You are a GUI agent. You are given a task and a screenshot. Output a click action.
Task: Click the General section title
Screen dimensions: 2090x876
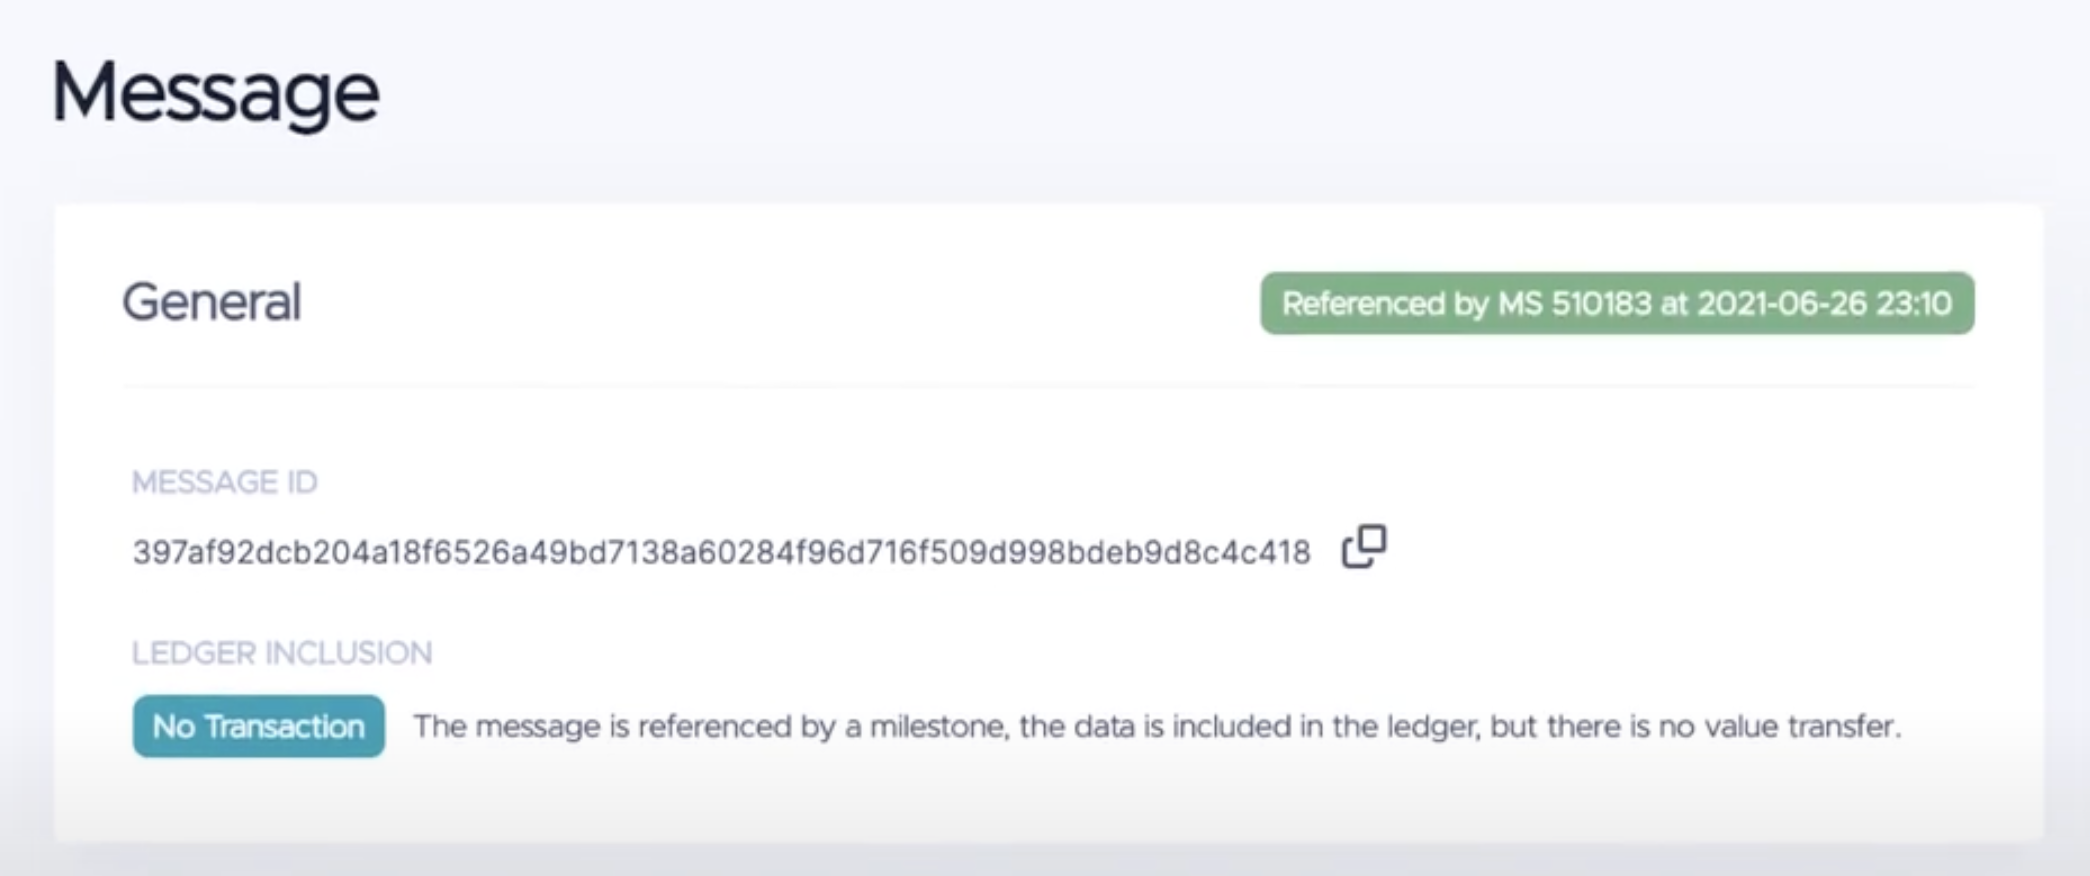pyautogui.click(x=211, y=302)
